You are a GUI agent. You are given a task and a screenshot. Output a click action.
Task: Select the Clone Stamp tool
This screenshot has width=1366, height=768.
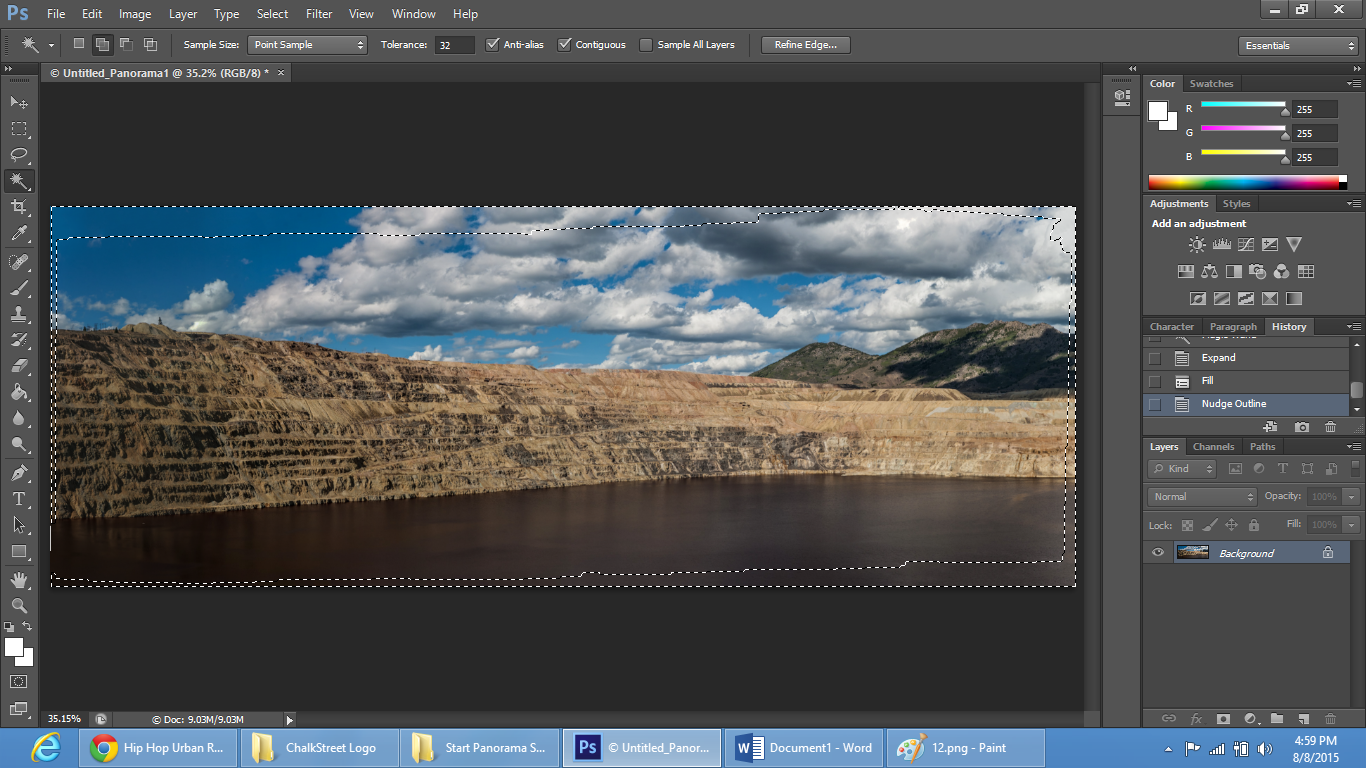(19, 314)
